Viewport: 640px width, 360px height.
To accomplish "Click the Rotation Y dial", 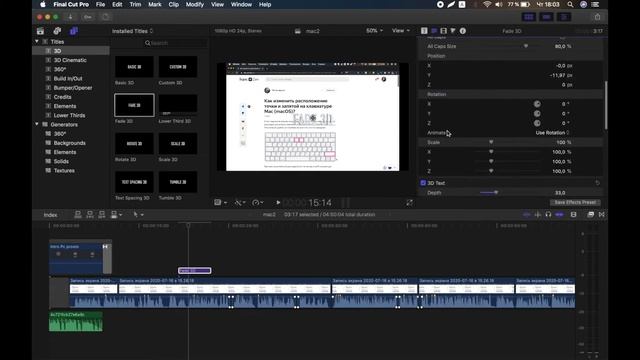I will coord(537,113).
